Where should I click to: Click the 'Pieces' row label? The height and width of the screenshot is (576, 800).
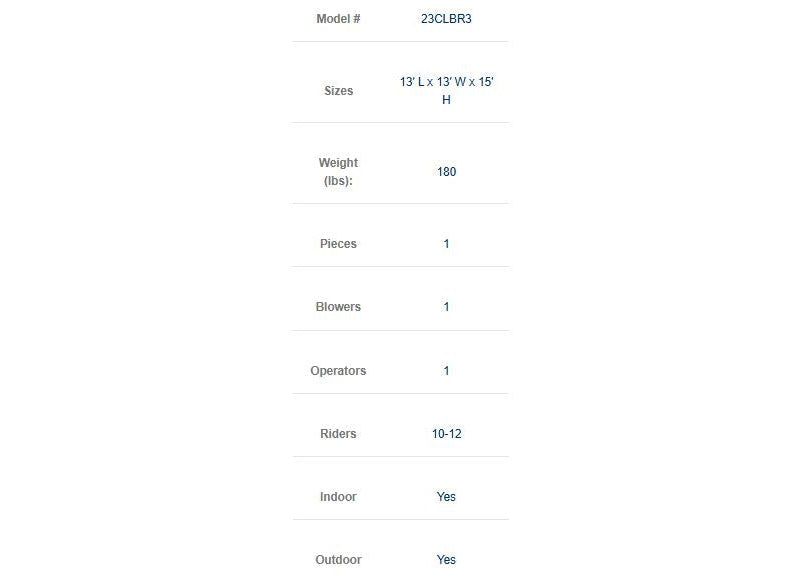coord(338,244)
